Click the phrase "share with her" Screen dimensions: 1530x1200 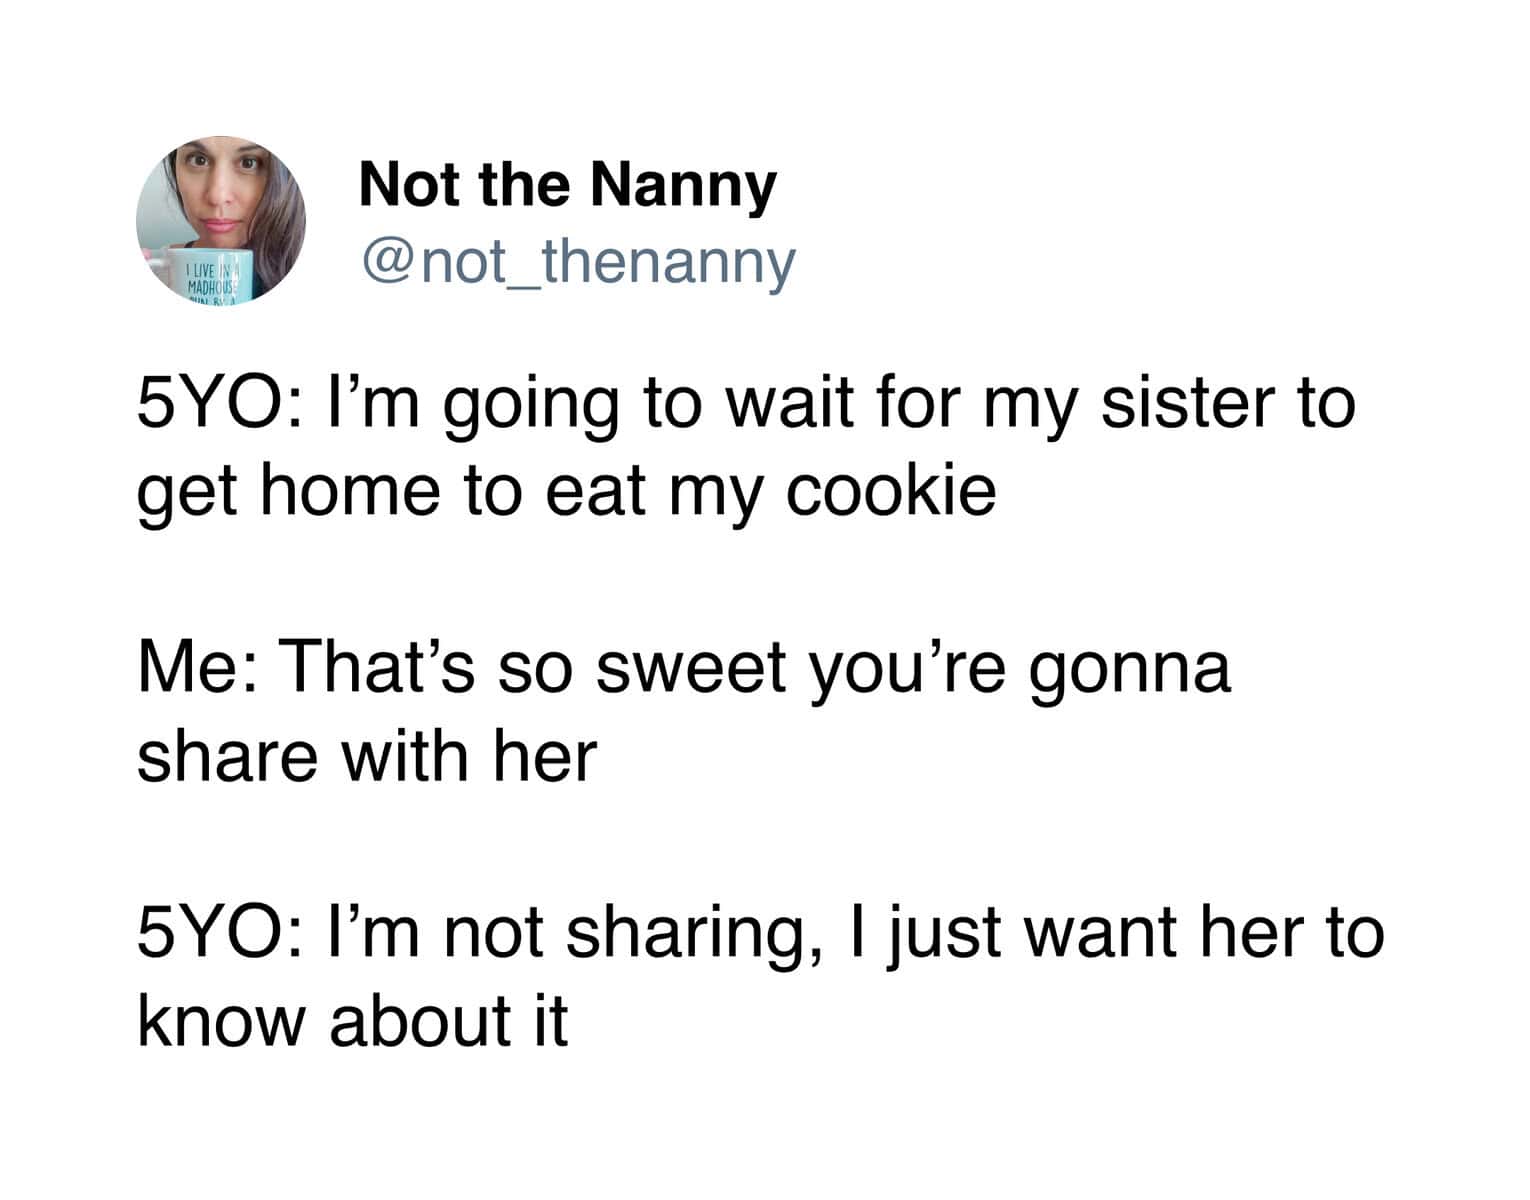tap(367, 755)
